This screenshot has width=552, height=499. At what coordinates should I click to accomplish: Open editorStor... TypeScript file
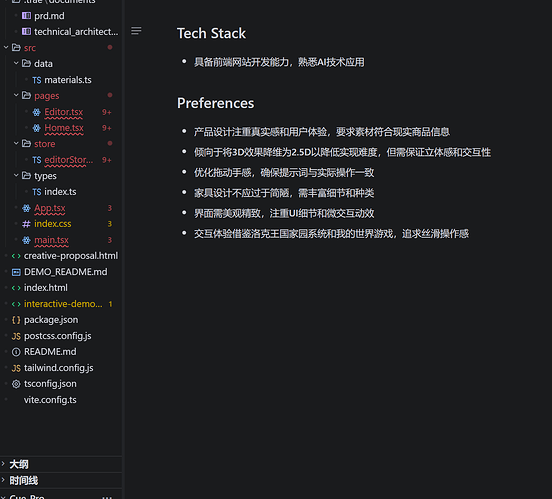69,160
